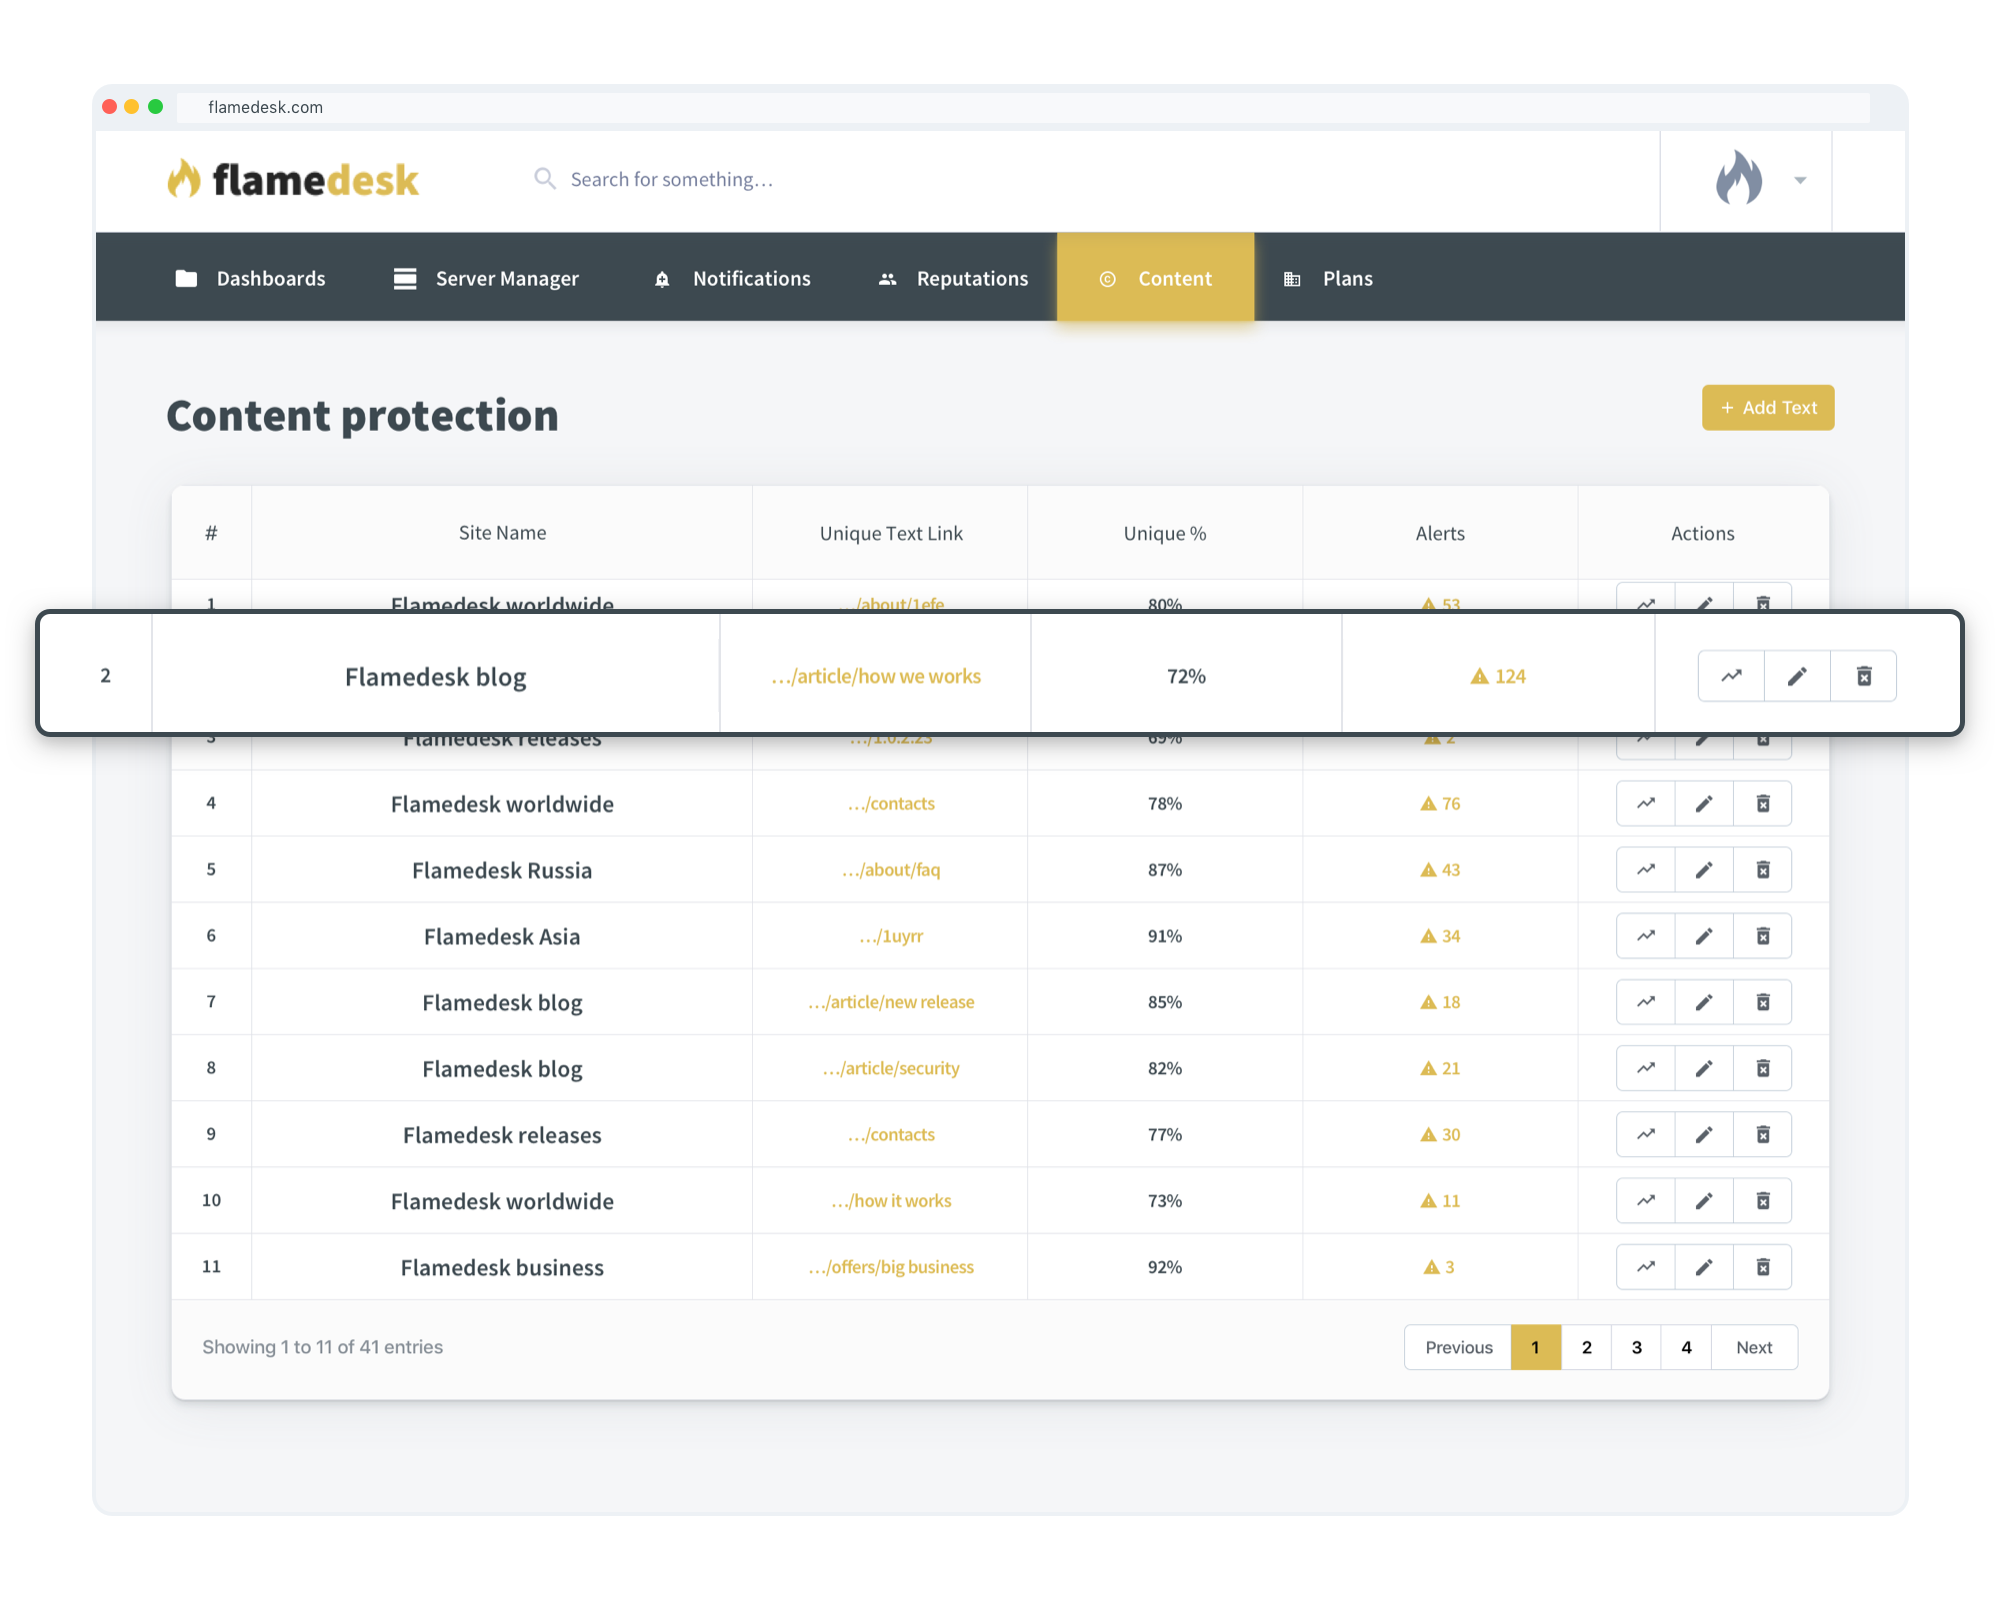The image size is (2000, 1600).
Task: Edit the how it works row
Action: [1704, 1200]
